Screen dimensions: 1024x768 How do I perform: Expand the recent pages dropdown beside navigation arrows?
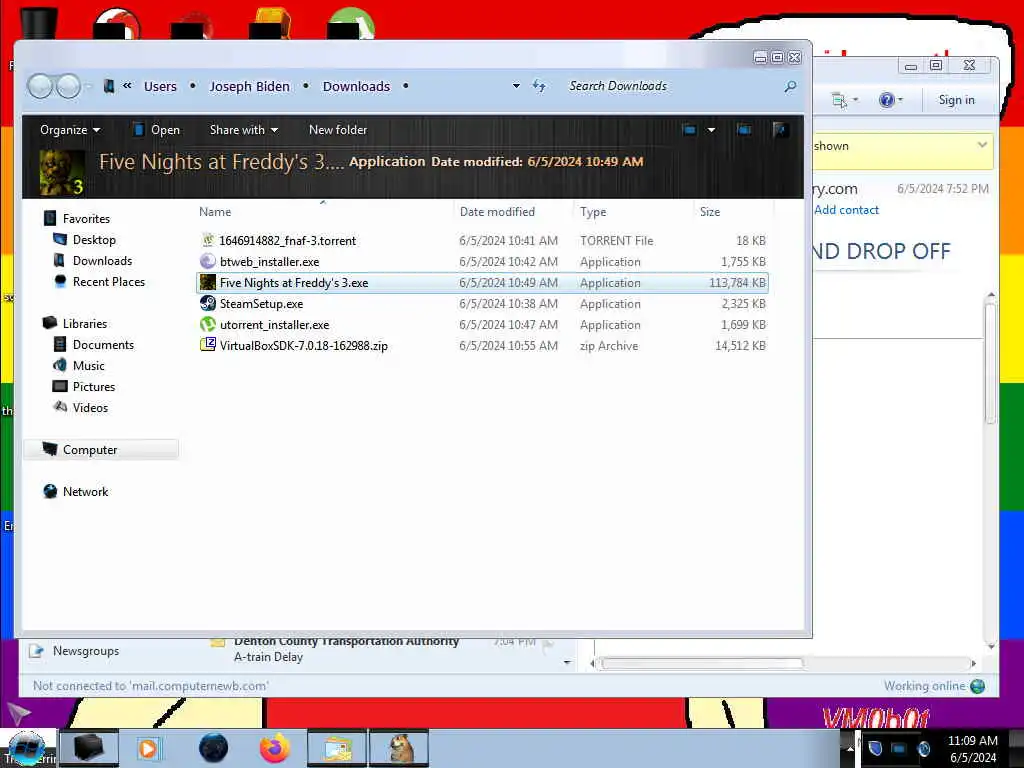point(88,86)
